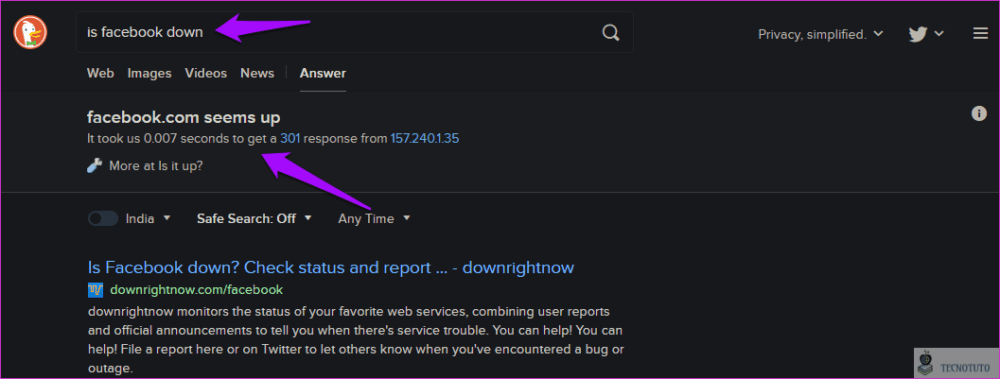
Task: Open the 157.240.1.35 IP address link
Action: [425, 138]
